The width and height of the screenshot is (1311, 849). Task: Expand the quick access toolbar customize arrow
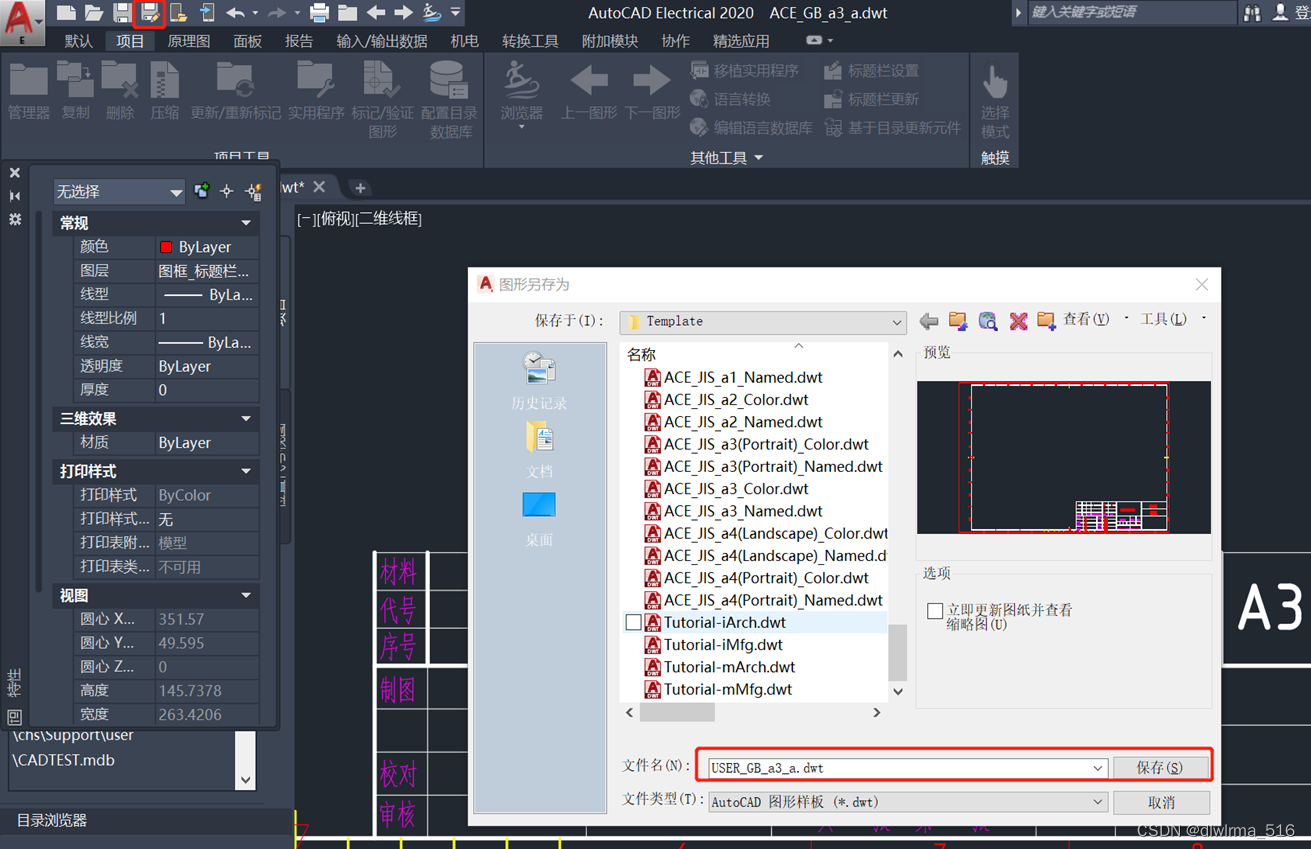coord(456,13)
